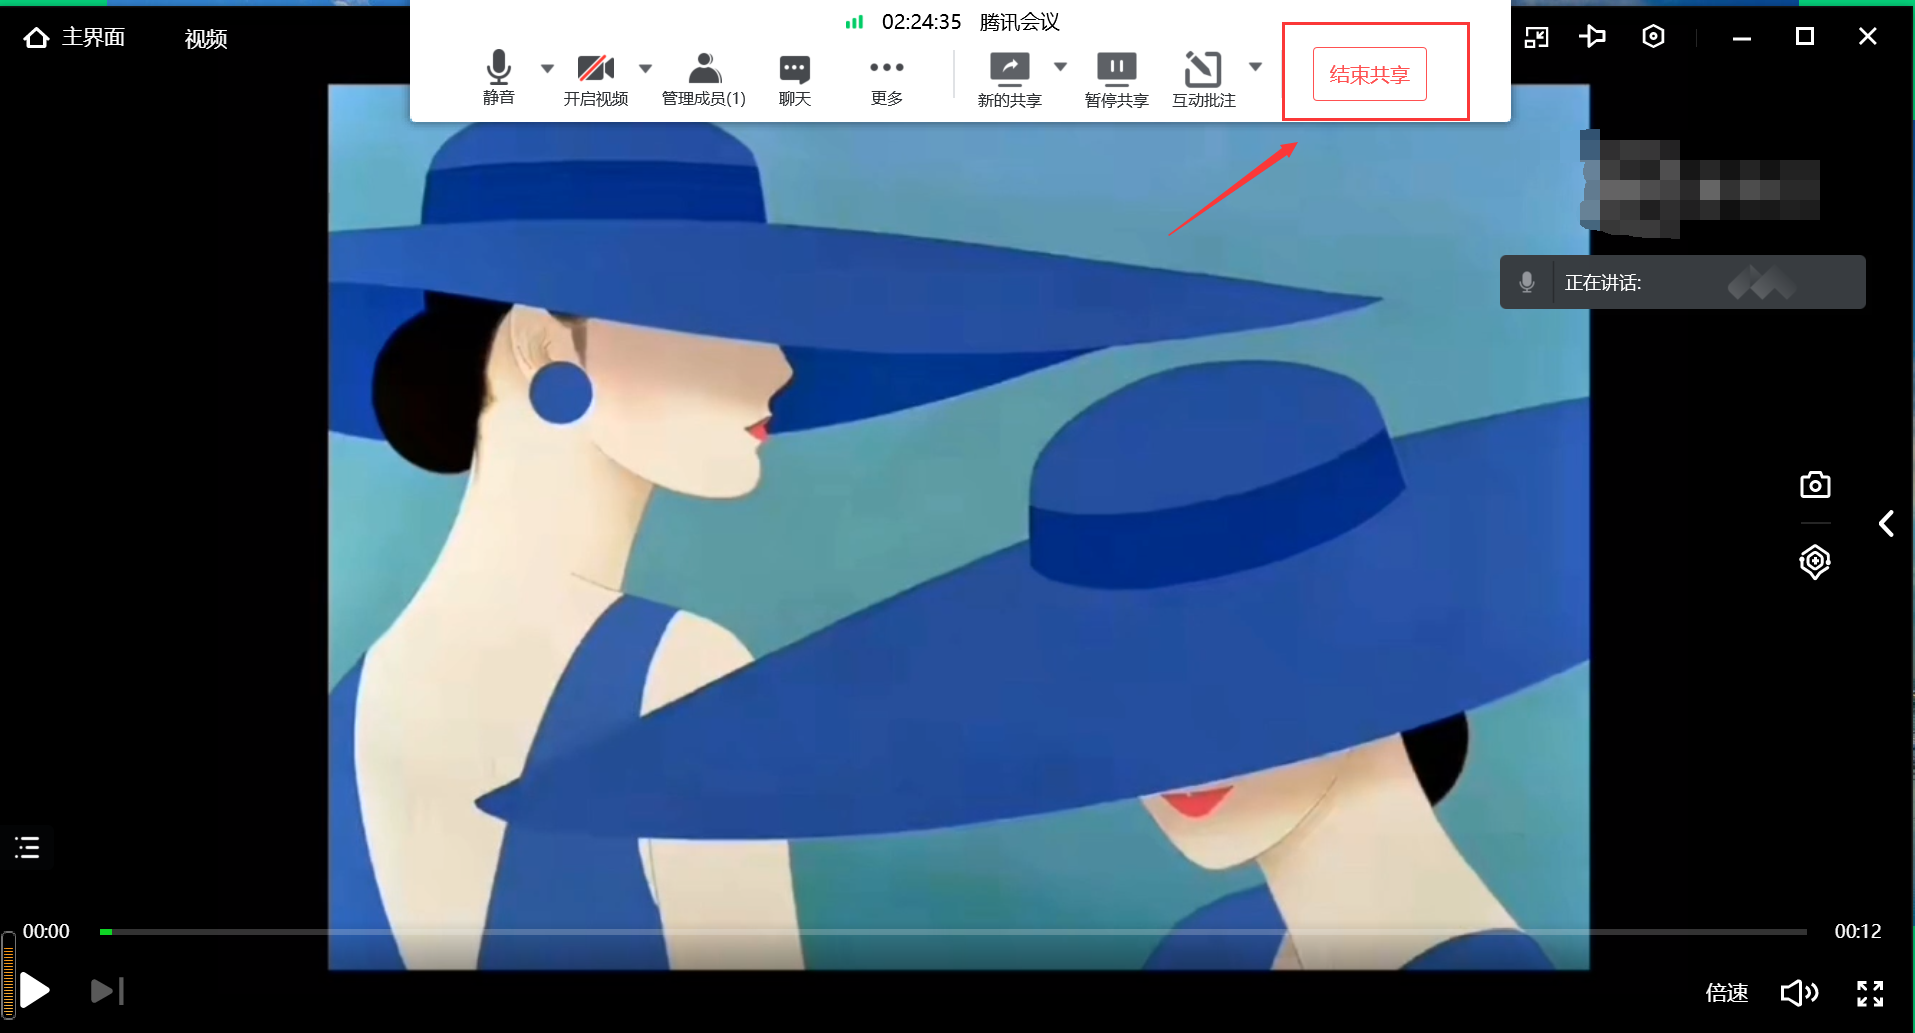This screenshot has width=1915, height=1033.
Task: Open the 视频 tab
Action: pyautogui.click(x=206, y=39)
